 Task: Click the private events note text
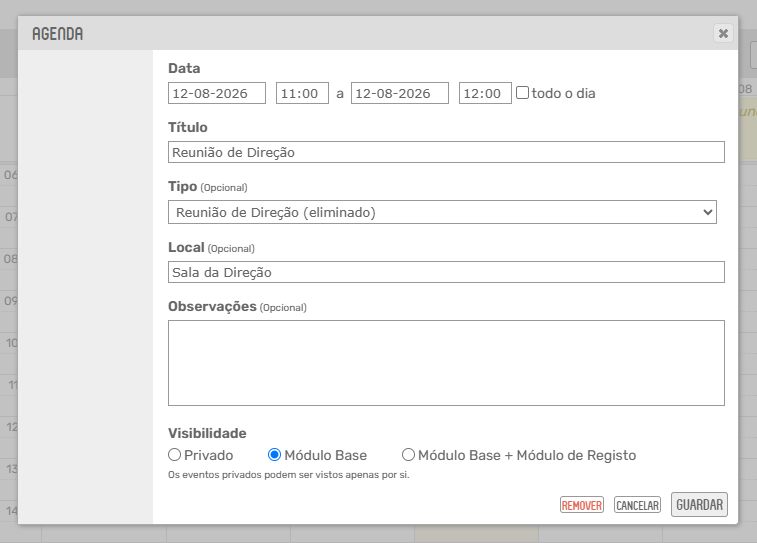(289, 475)
